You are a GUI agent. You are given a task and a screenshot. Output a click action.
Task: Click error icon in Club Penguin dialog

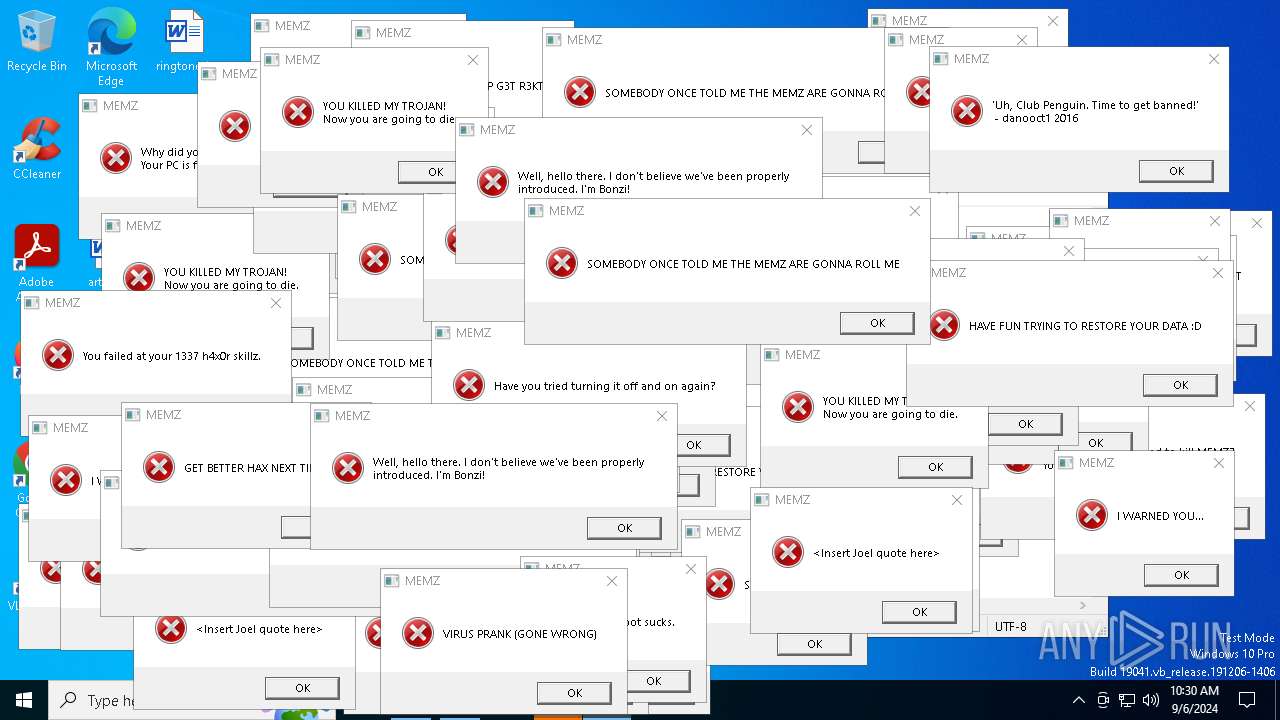[x=966, y=111]
